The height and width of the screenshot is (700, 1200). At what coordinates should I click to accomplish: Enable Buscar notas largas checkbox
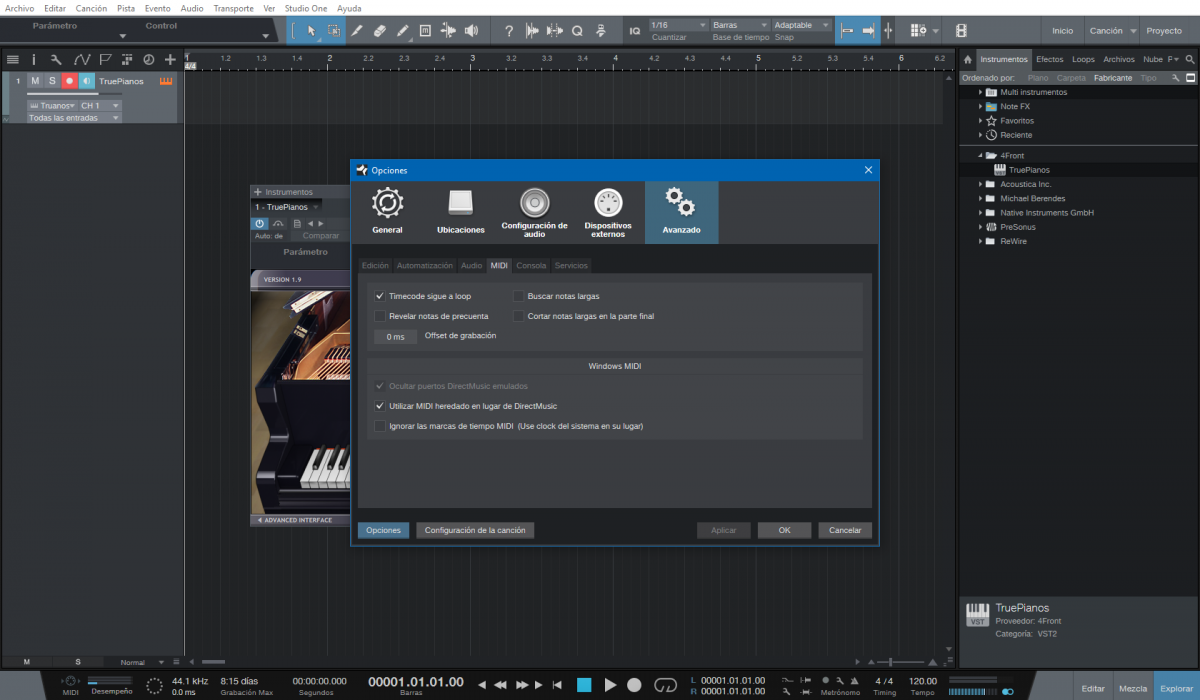[519, 296]
